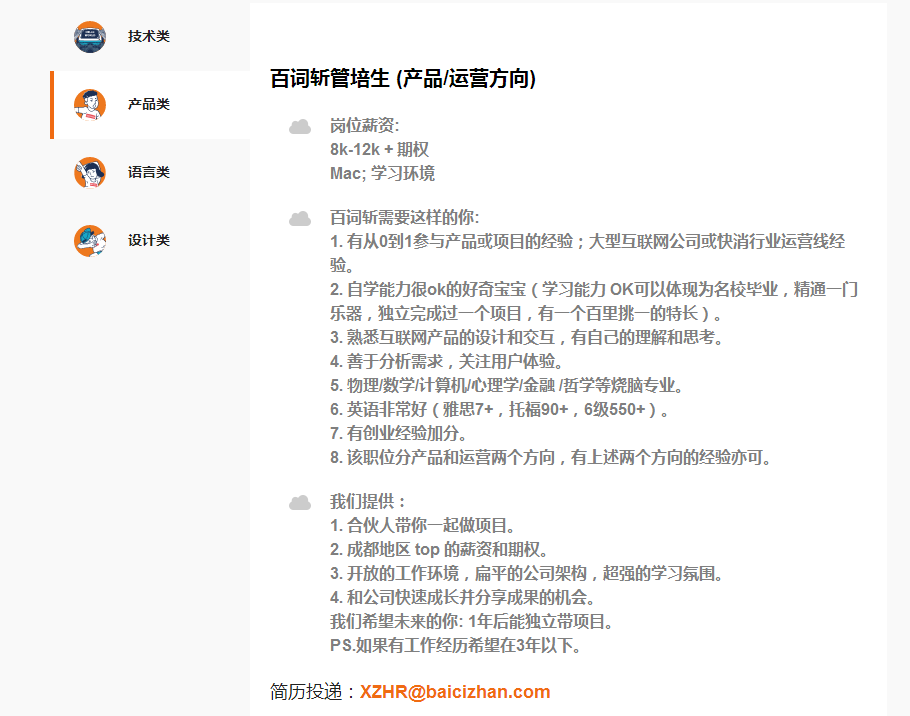This screenshot has height=716, width=910.
Task: Click the cloud icon beside 百词斩需要这样的你
Action: pos(300,218)
